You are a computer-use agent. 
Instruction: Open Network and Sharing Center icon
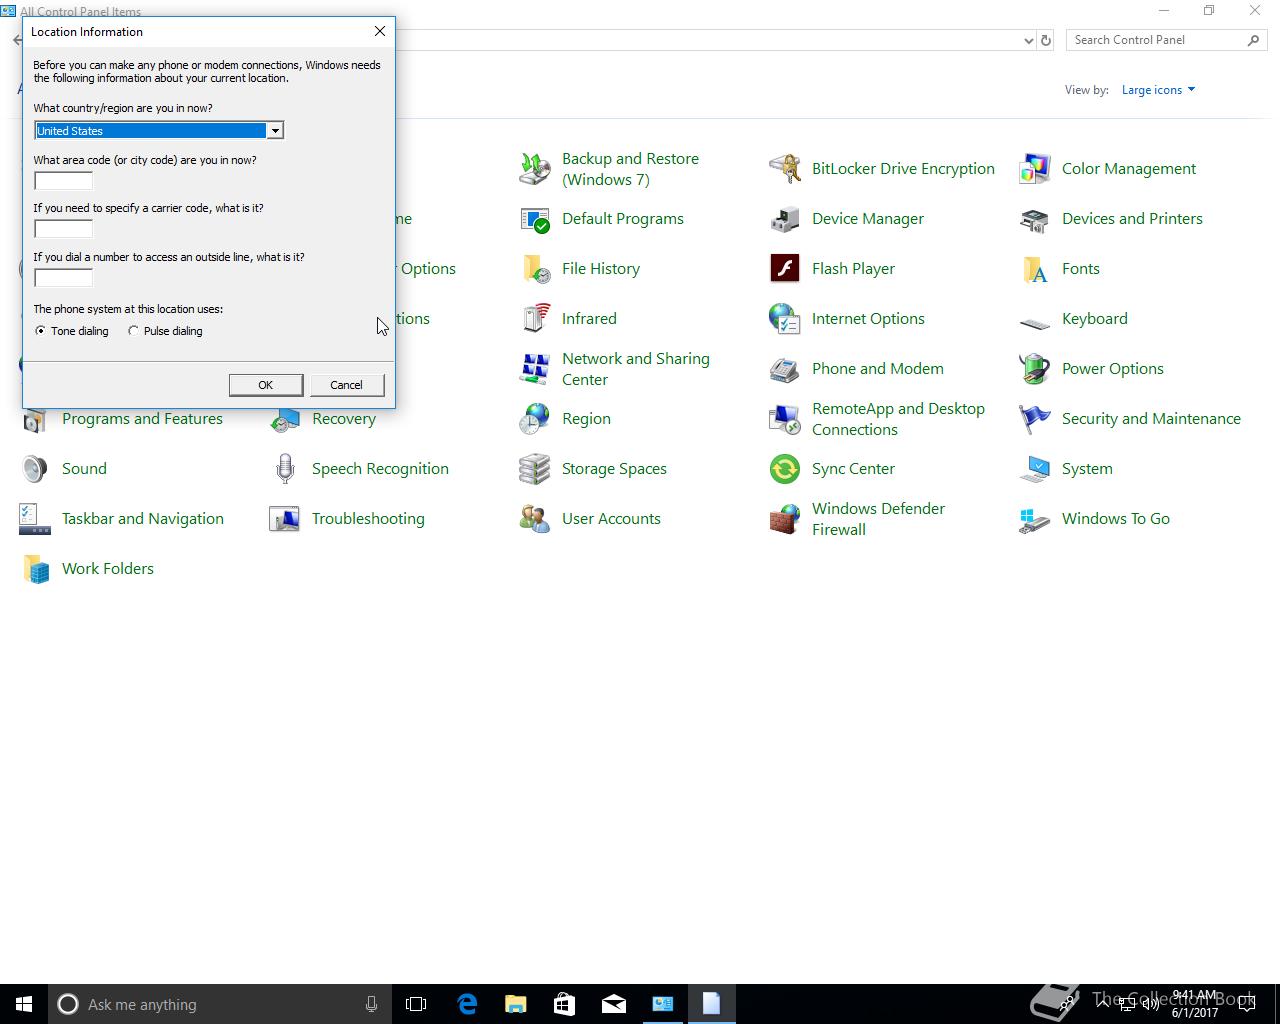tap(535, 369)
